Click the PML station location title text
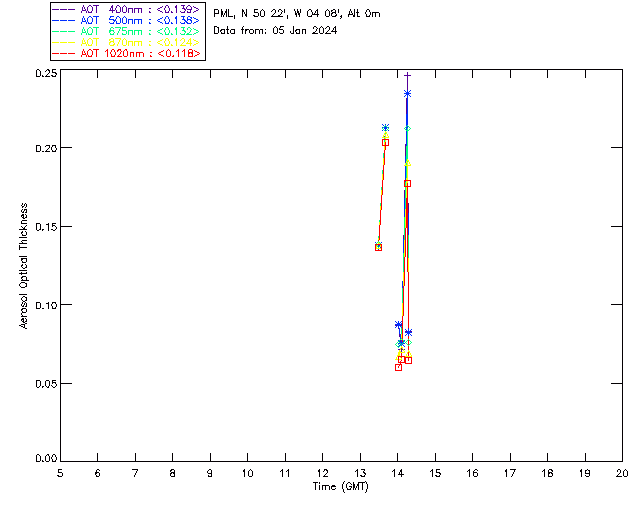640x512 pixels. point(297,14)
